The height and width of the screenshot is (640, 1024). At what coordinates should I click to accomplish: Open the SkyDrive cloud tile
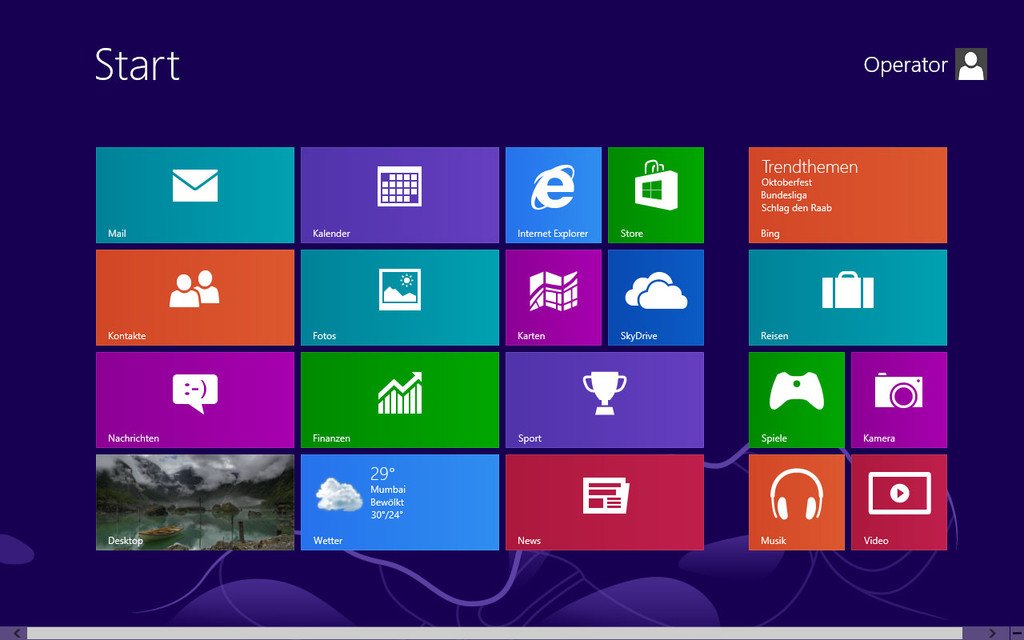656,297
